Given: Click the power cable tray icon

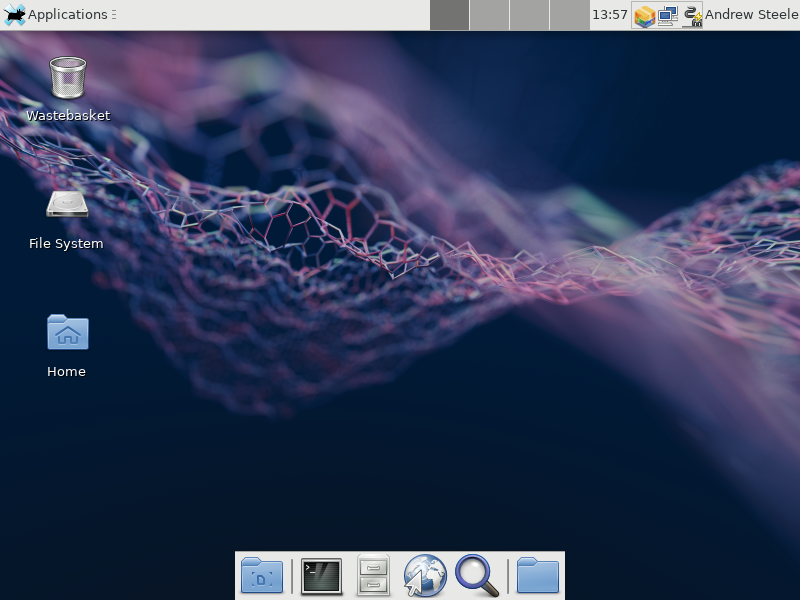Looking at the screenshot, I should 692,15.
